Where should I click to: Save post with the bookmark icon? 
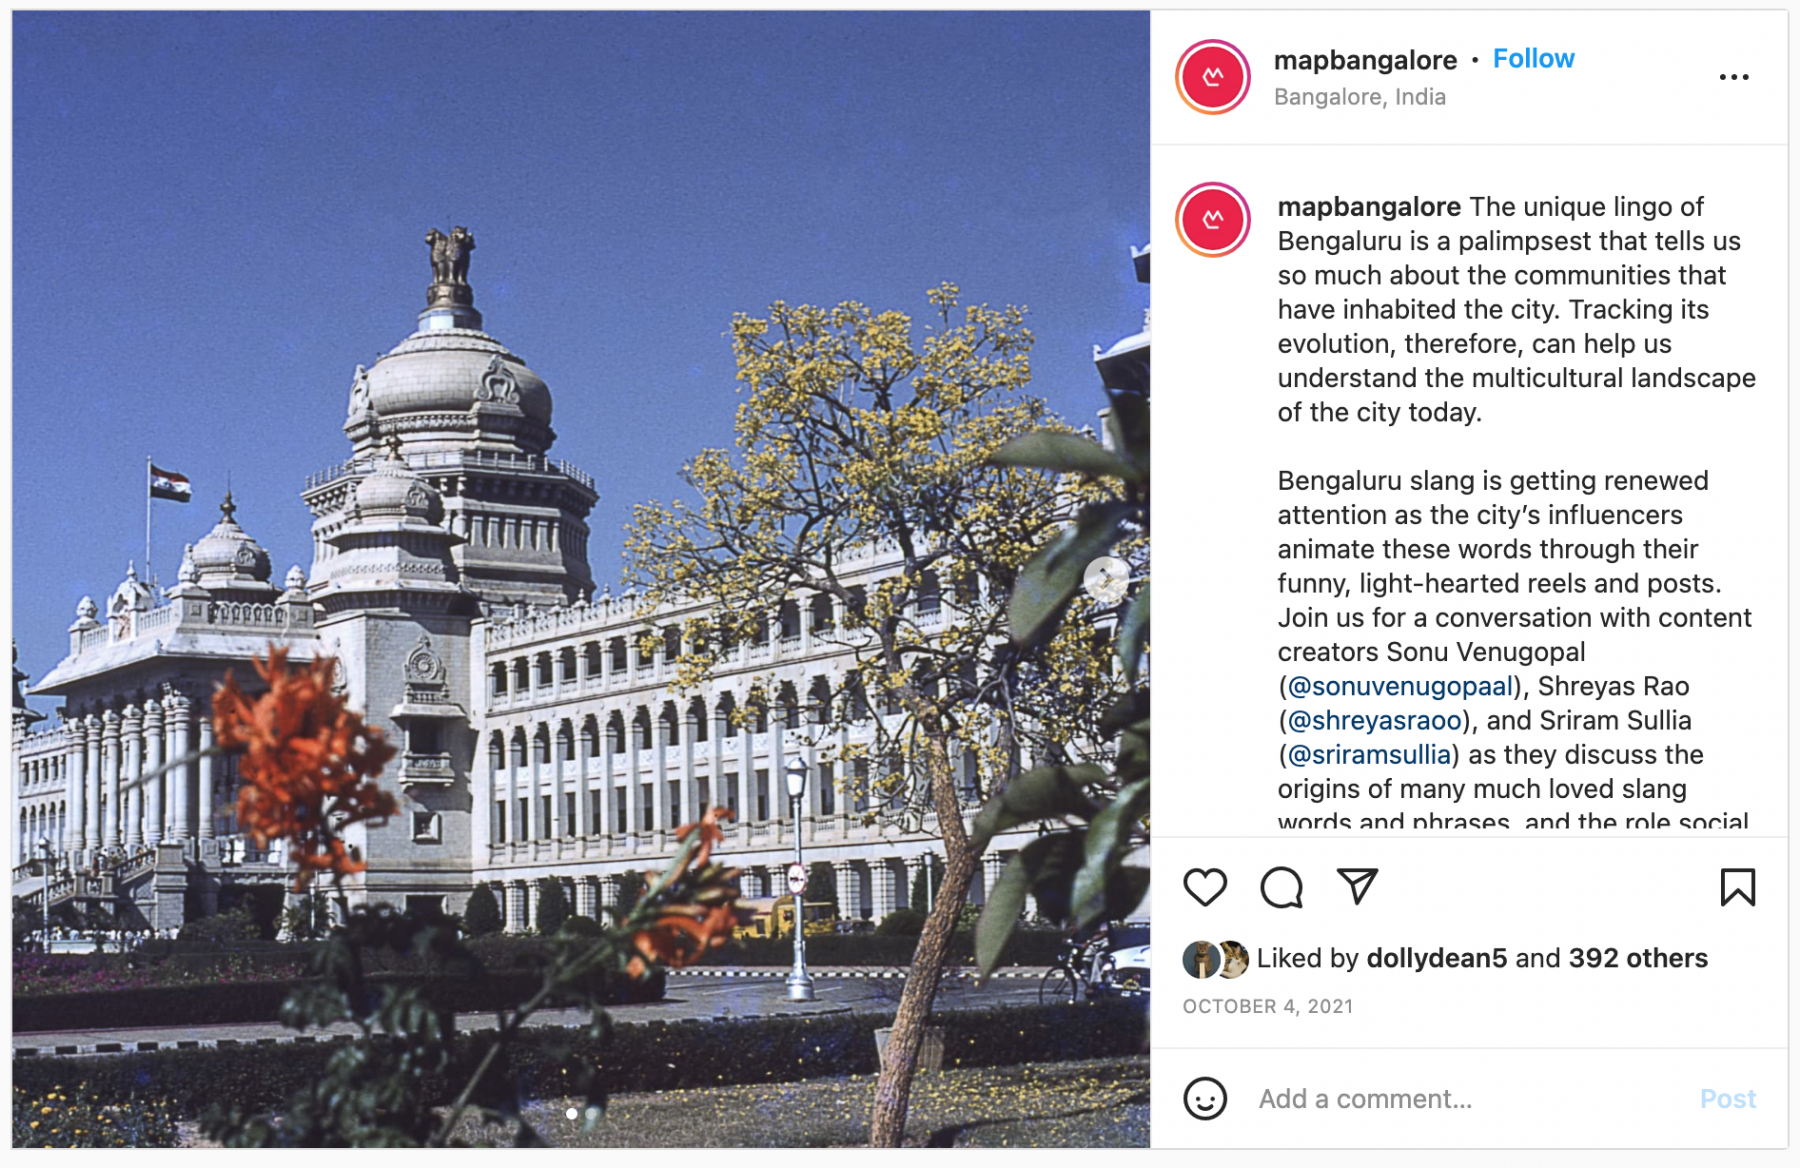[1737, 887]
